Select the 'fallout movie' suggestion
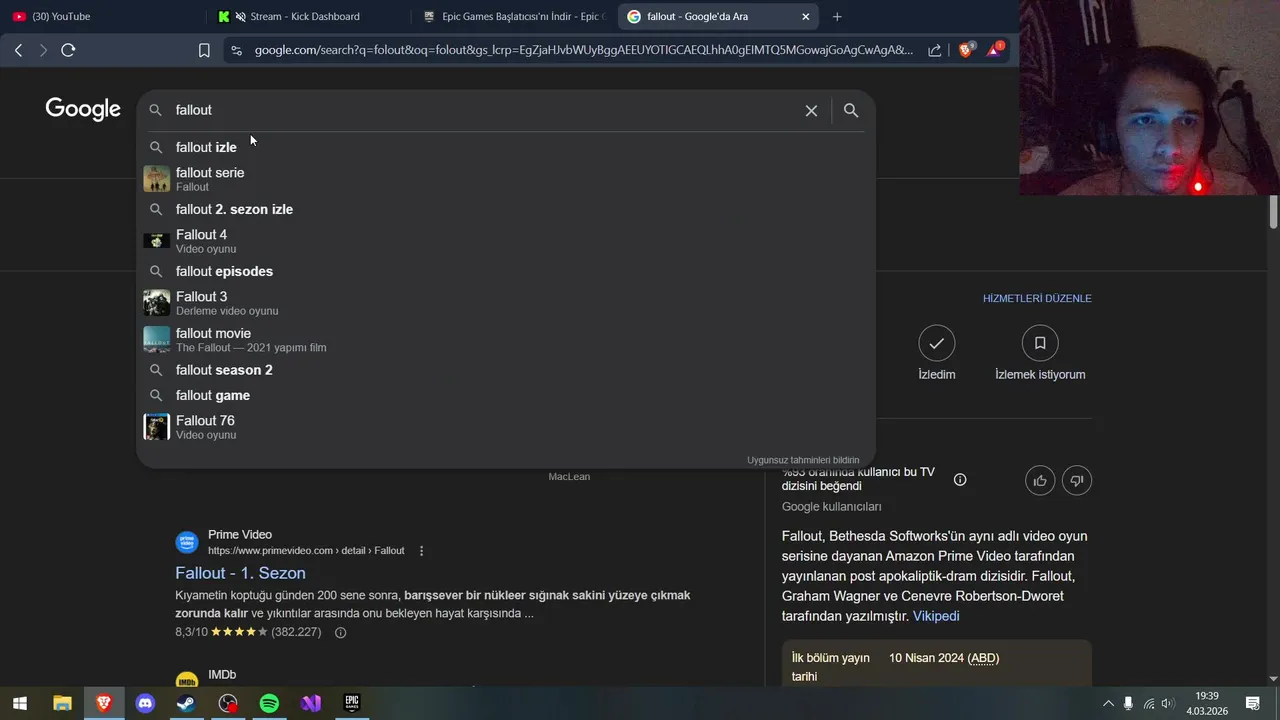The image size is (1280, 720). (x=506, y=340)
